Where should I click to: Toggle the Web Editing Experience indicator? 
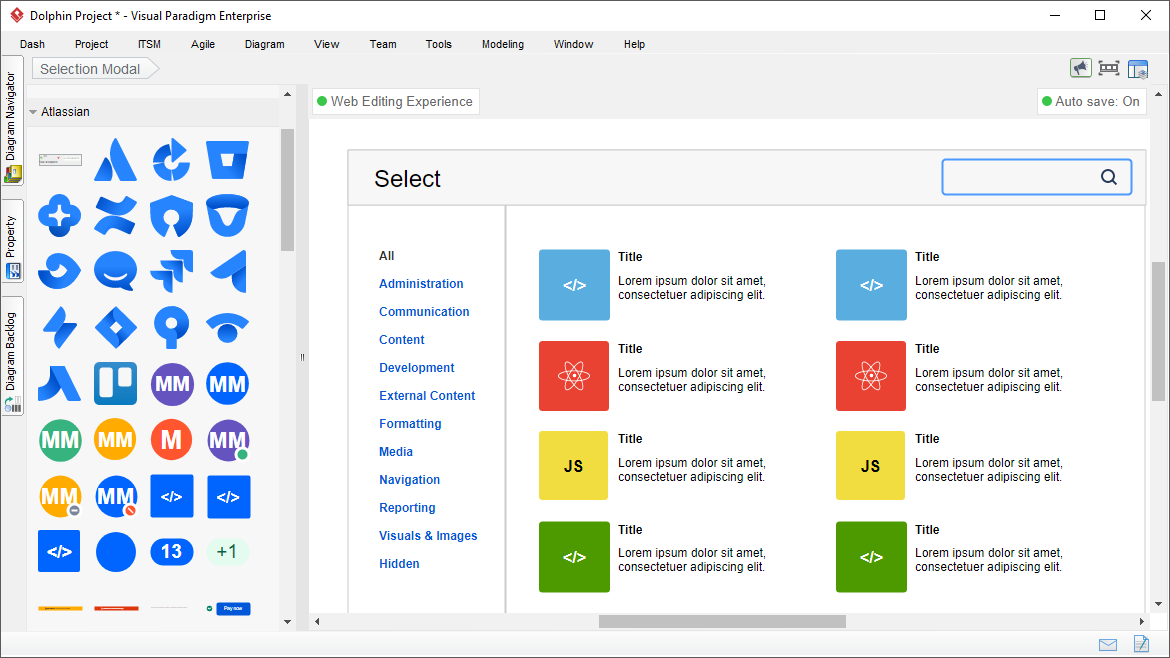pos(395,101)
